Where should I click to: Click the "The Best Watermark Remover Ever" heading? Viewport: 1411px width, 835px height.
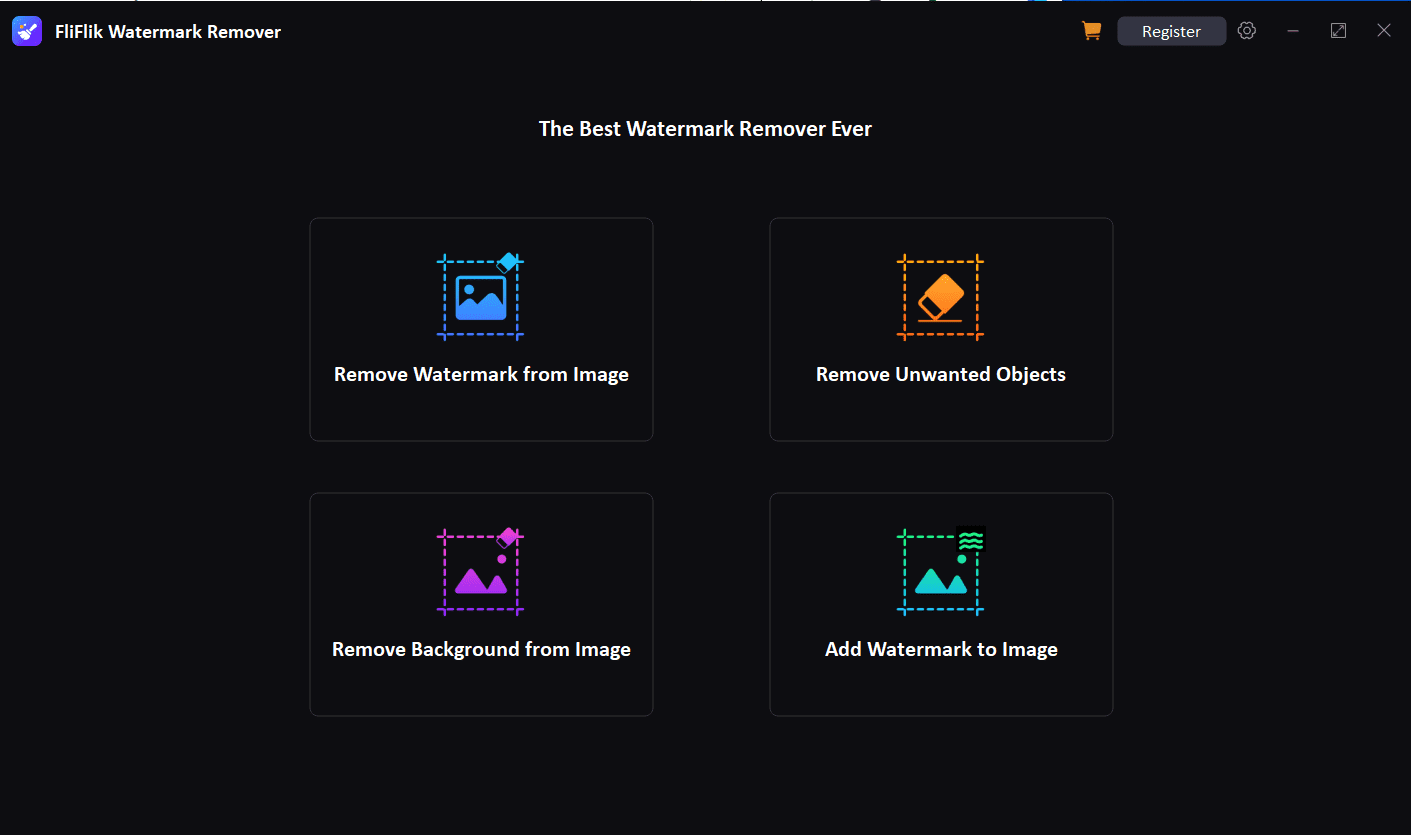coord(705,129)
